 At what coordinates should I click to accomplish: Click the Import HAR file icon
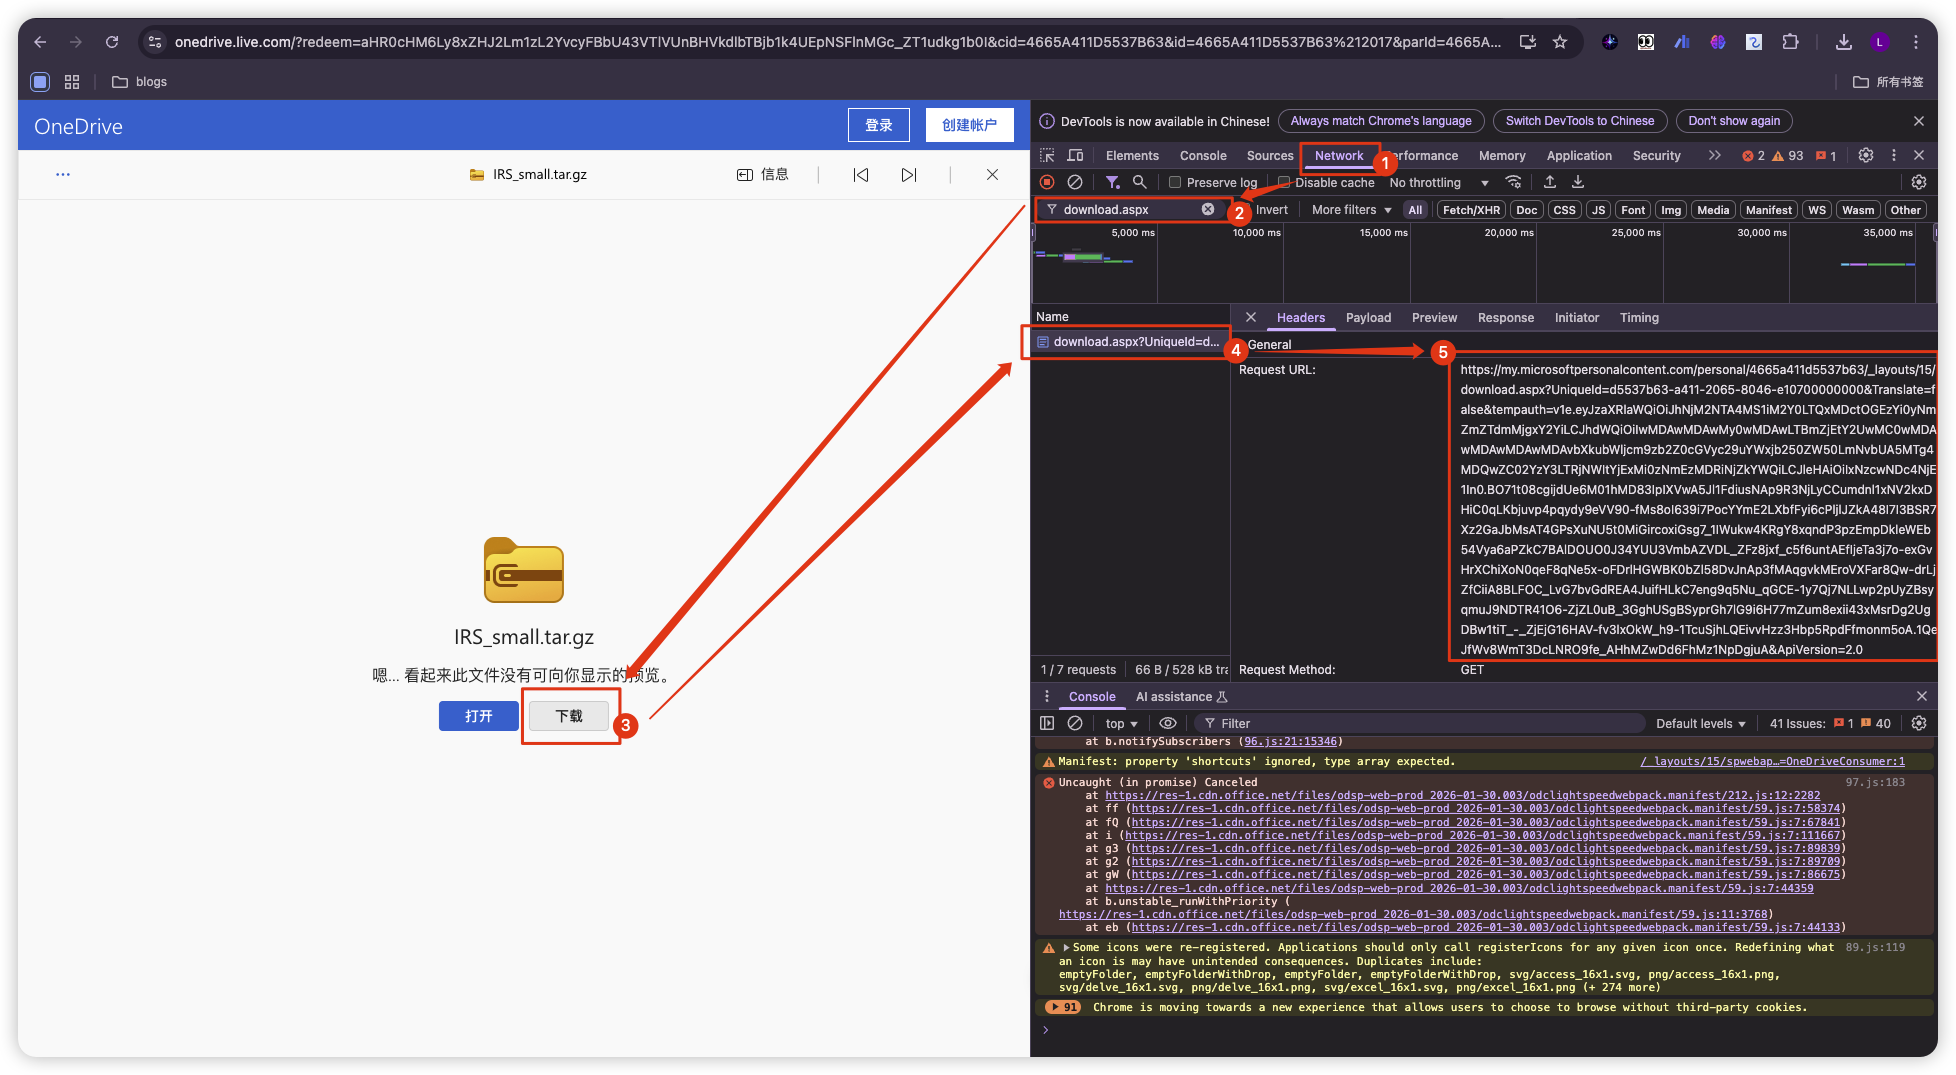click(x=1550, y=182)
